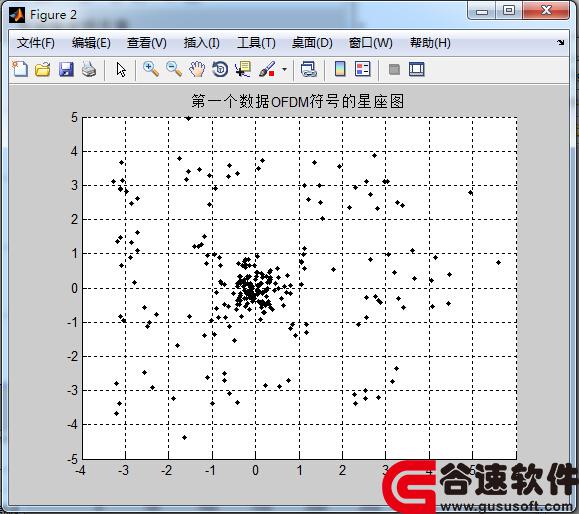This screenshot has height=514, width=579.
Task: Open file using folder icon
Action: 43,69
